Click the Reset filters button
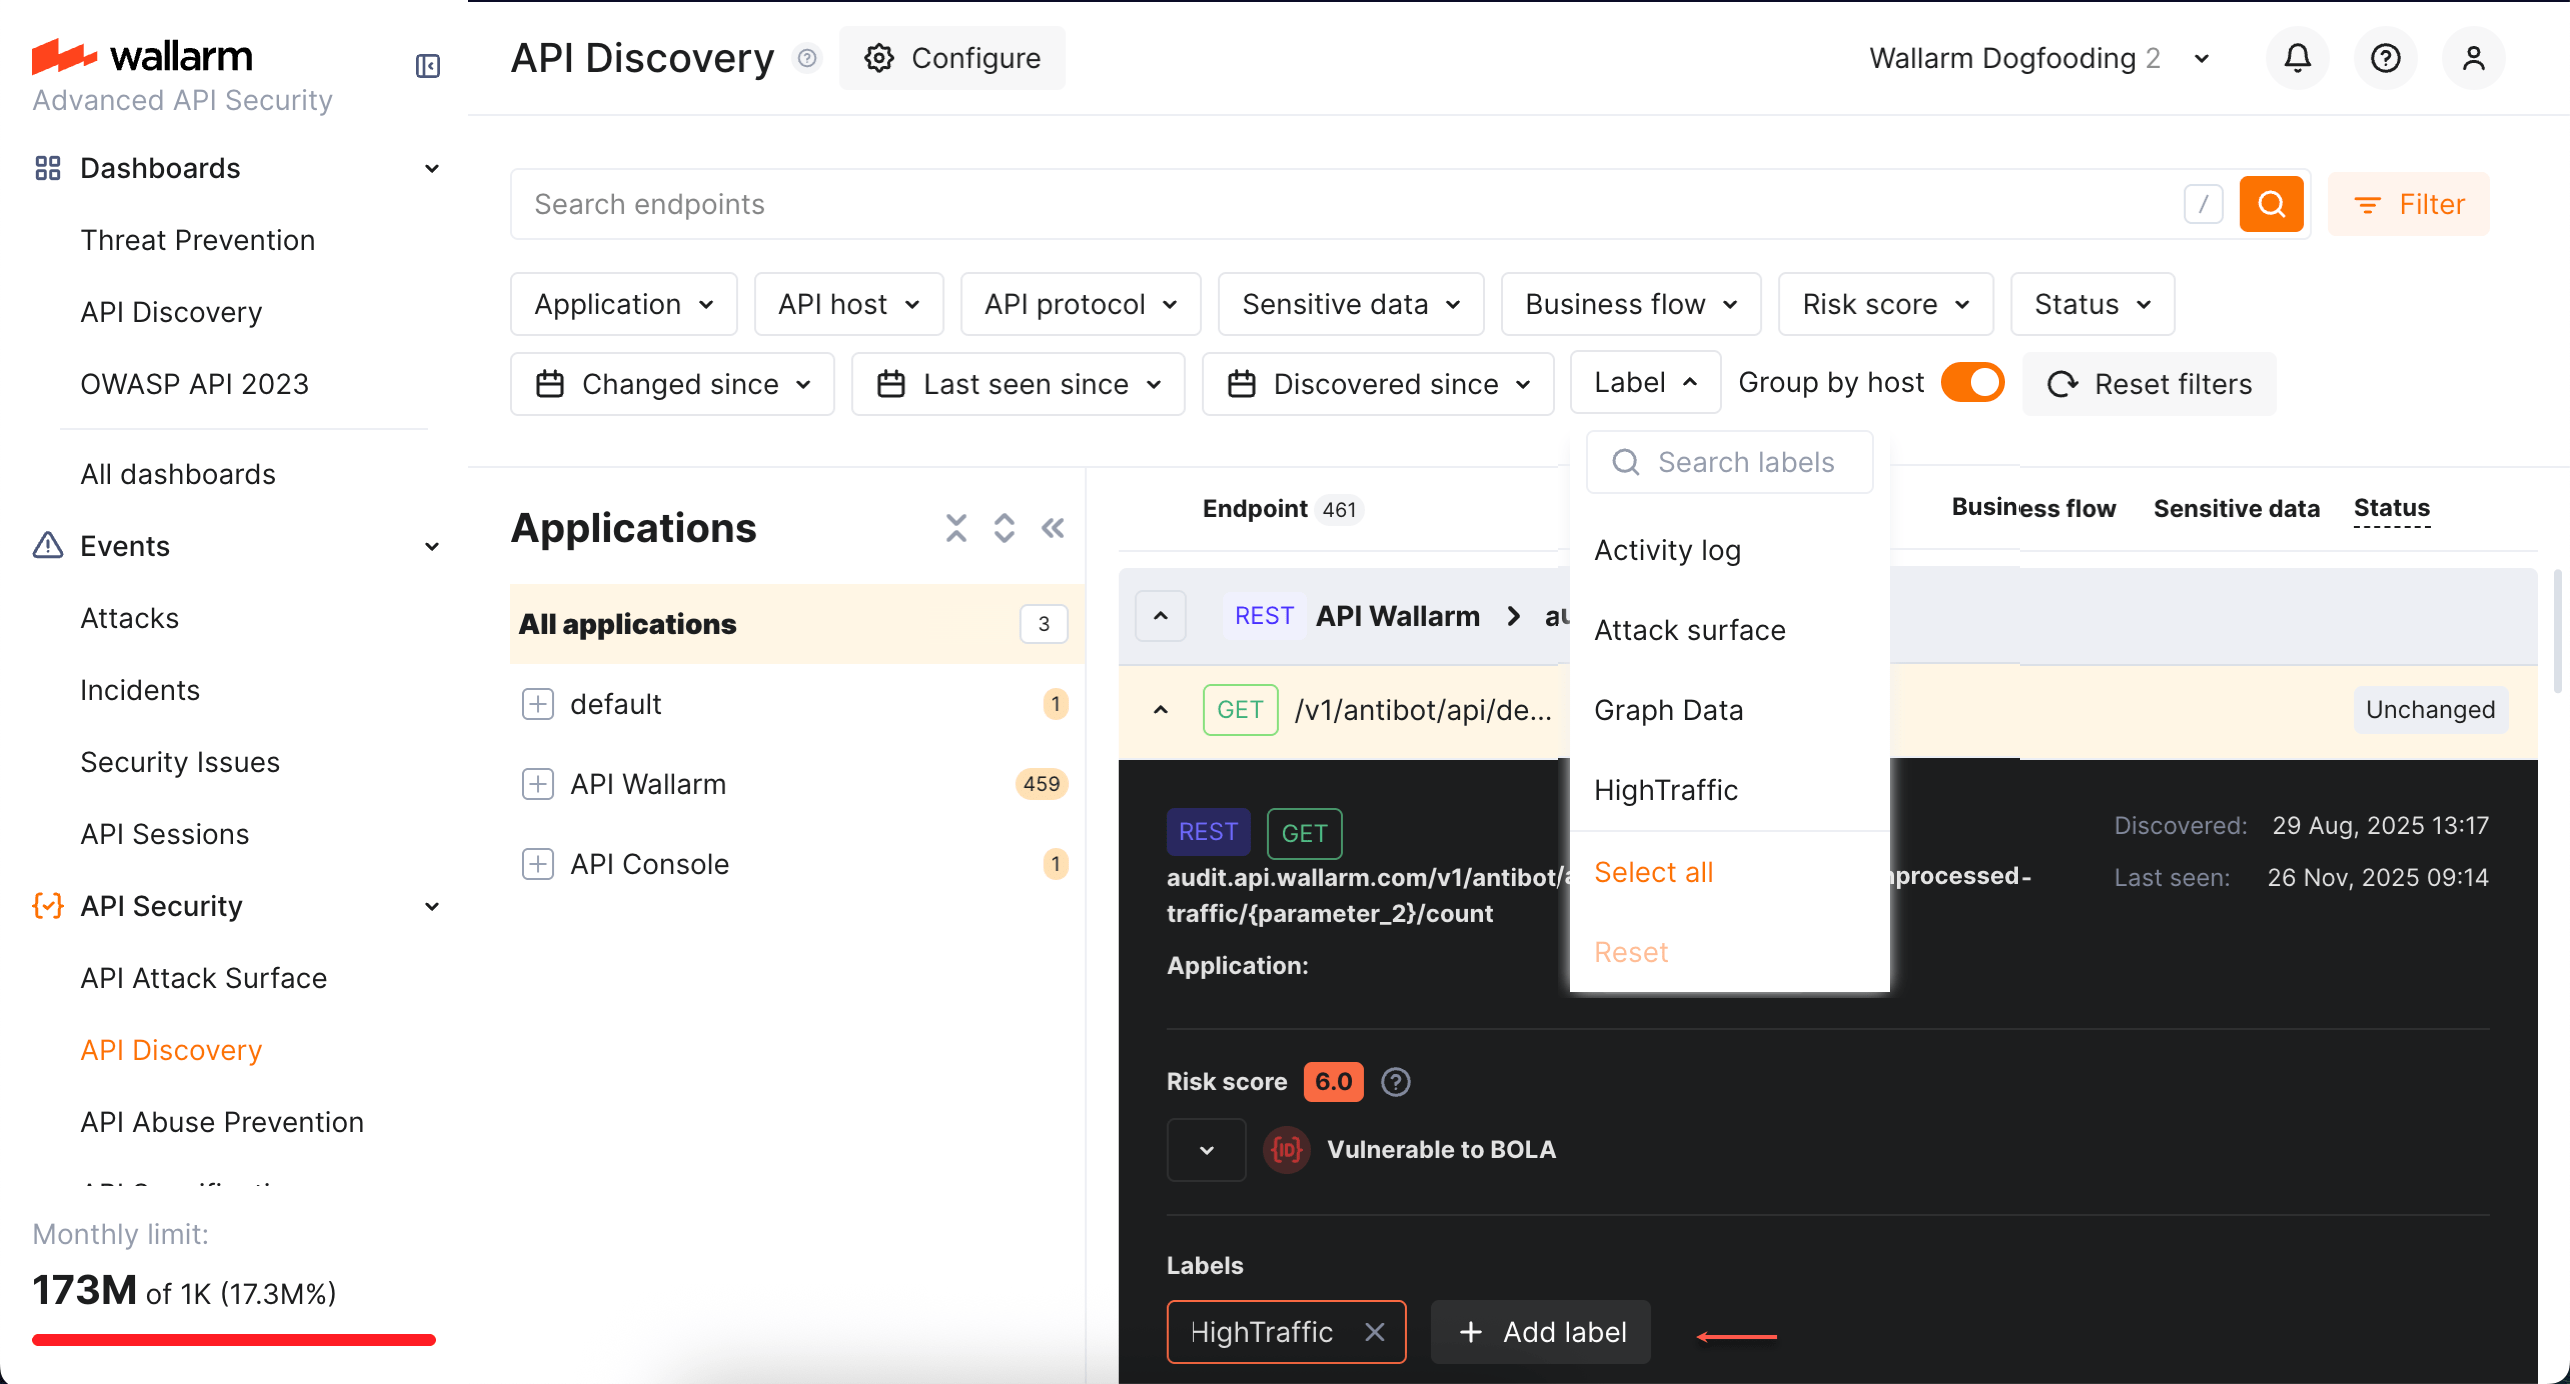This screenshot has height=1384, width=2570. (x=2149, y=384)
